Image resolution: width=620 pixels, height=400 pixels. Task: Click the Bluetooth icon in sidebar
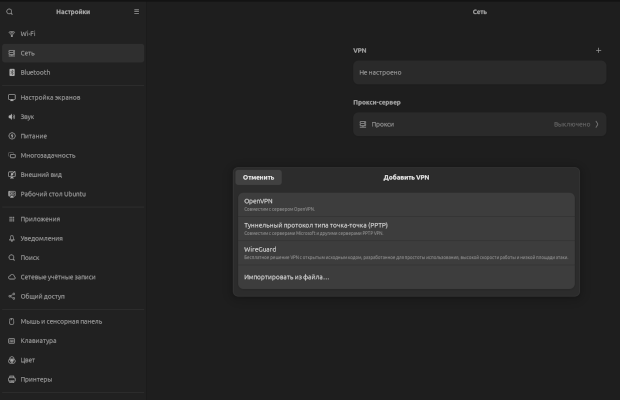pos(12,72)
